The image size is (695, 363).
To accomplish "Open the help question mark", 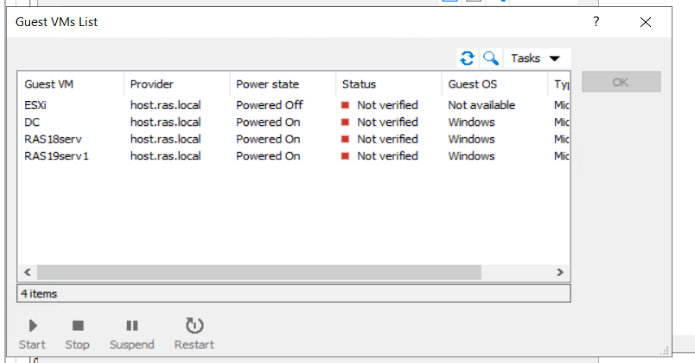I will coord(596,21).
